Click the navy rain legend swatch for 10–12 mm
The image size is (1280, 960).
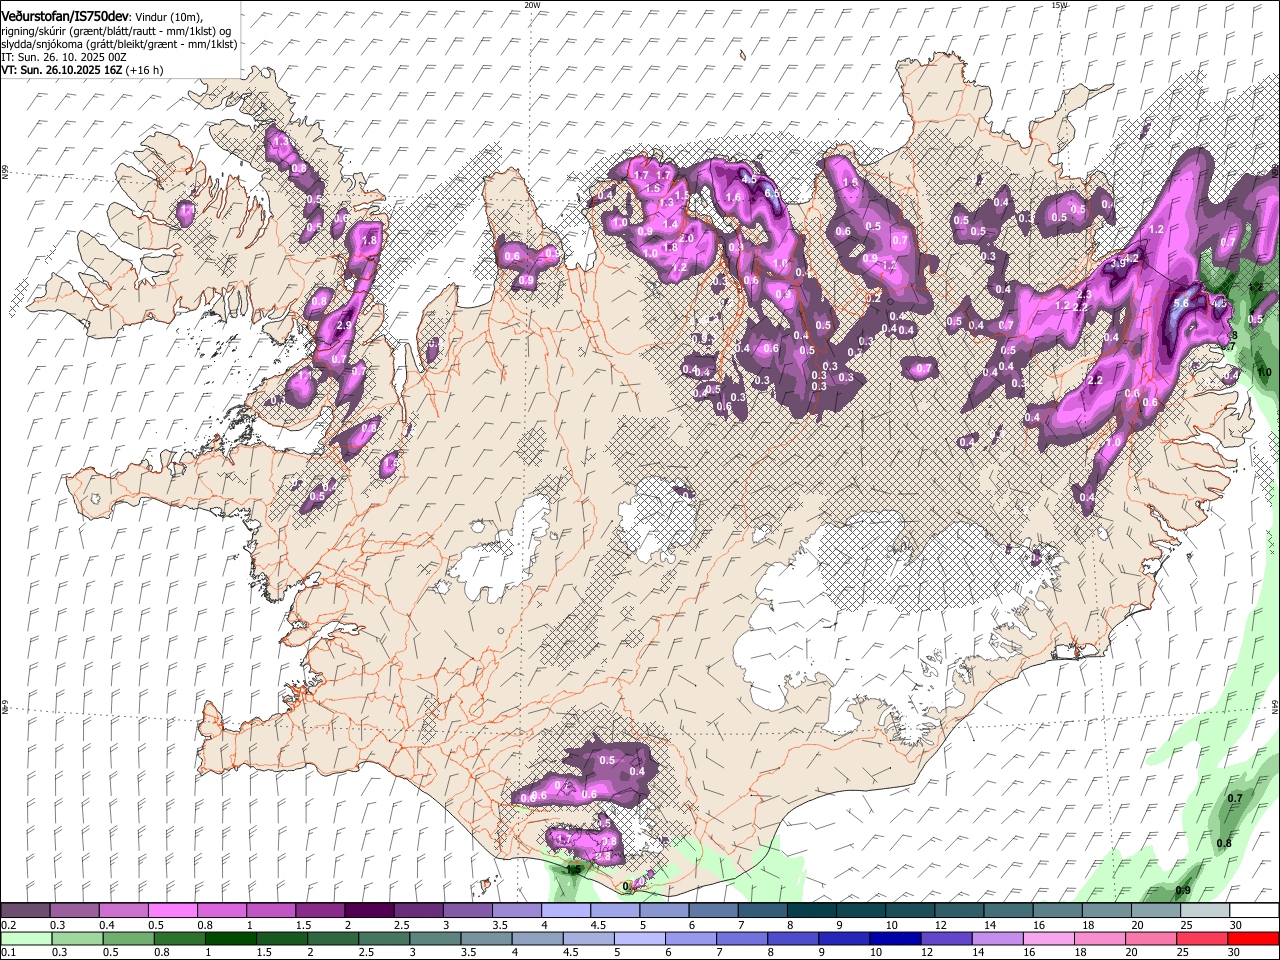pyautogui.click(x=896, y=938)
